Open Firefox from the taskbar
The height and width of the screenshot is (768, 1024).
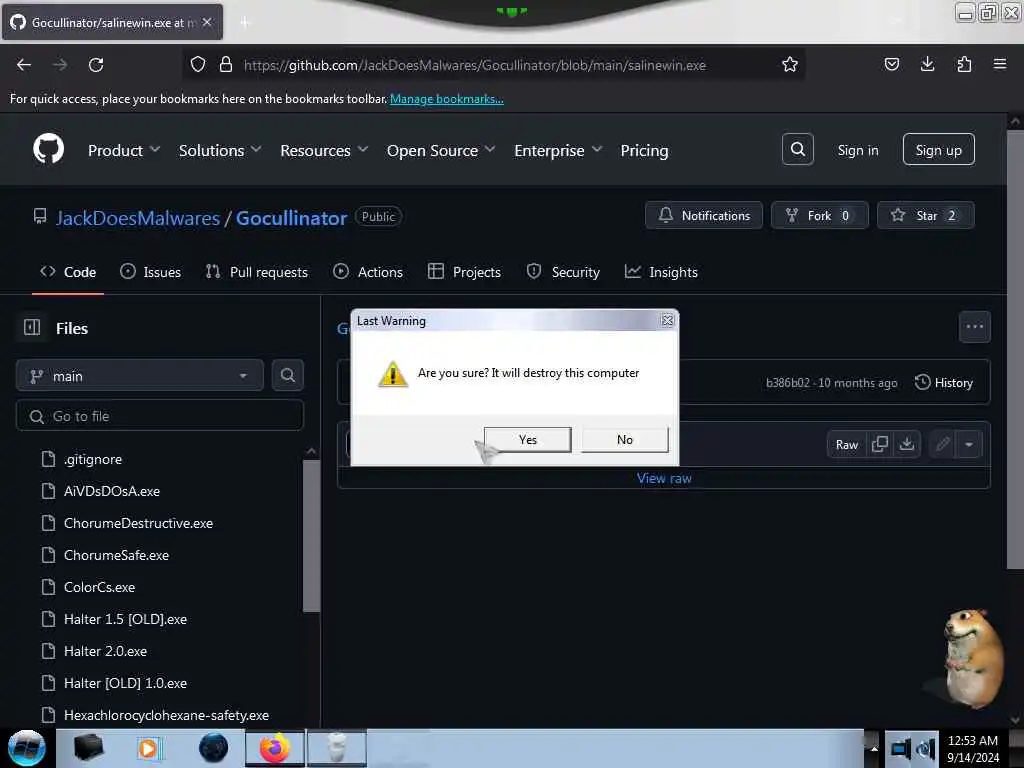click(x=274, y=748)
